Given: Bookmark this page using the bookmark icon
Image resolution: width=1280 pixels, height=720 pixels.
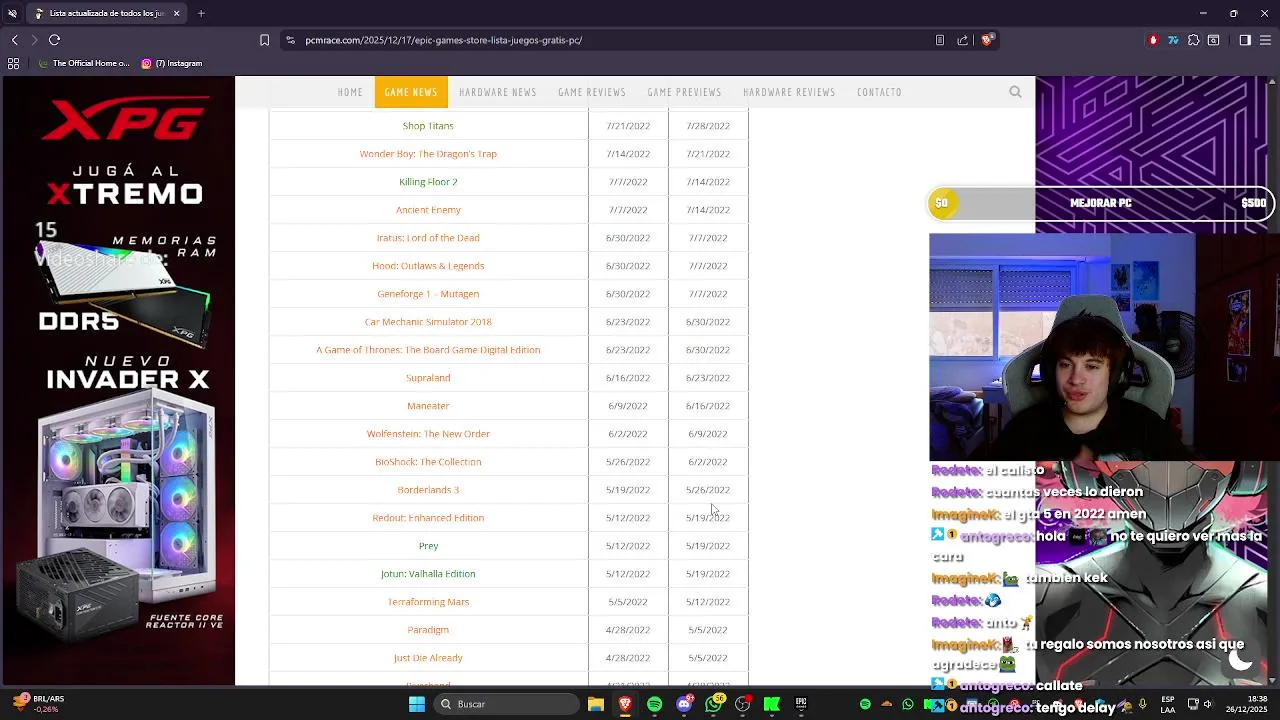Looking at the screenshot, I should [264, 40].
